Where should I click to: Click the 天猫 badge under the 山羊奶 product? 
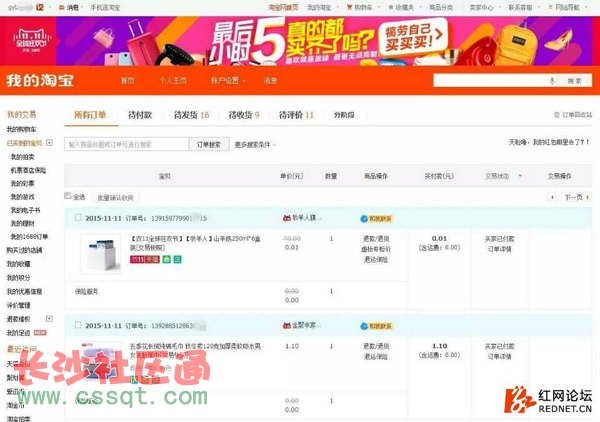152,259
